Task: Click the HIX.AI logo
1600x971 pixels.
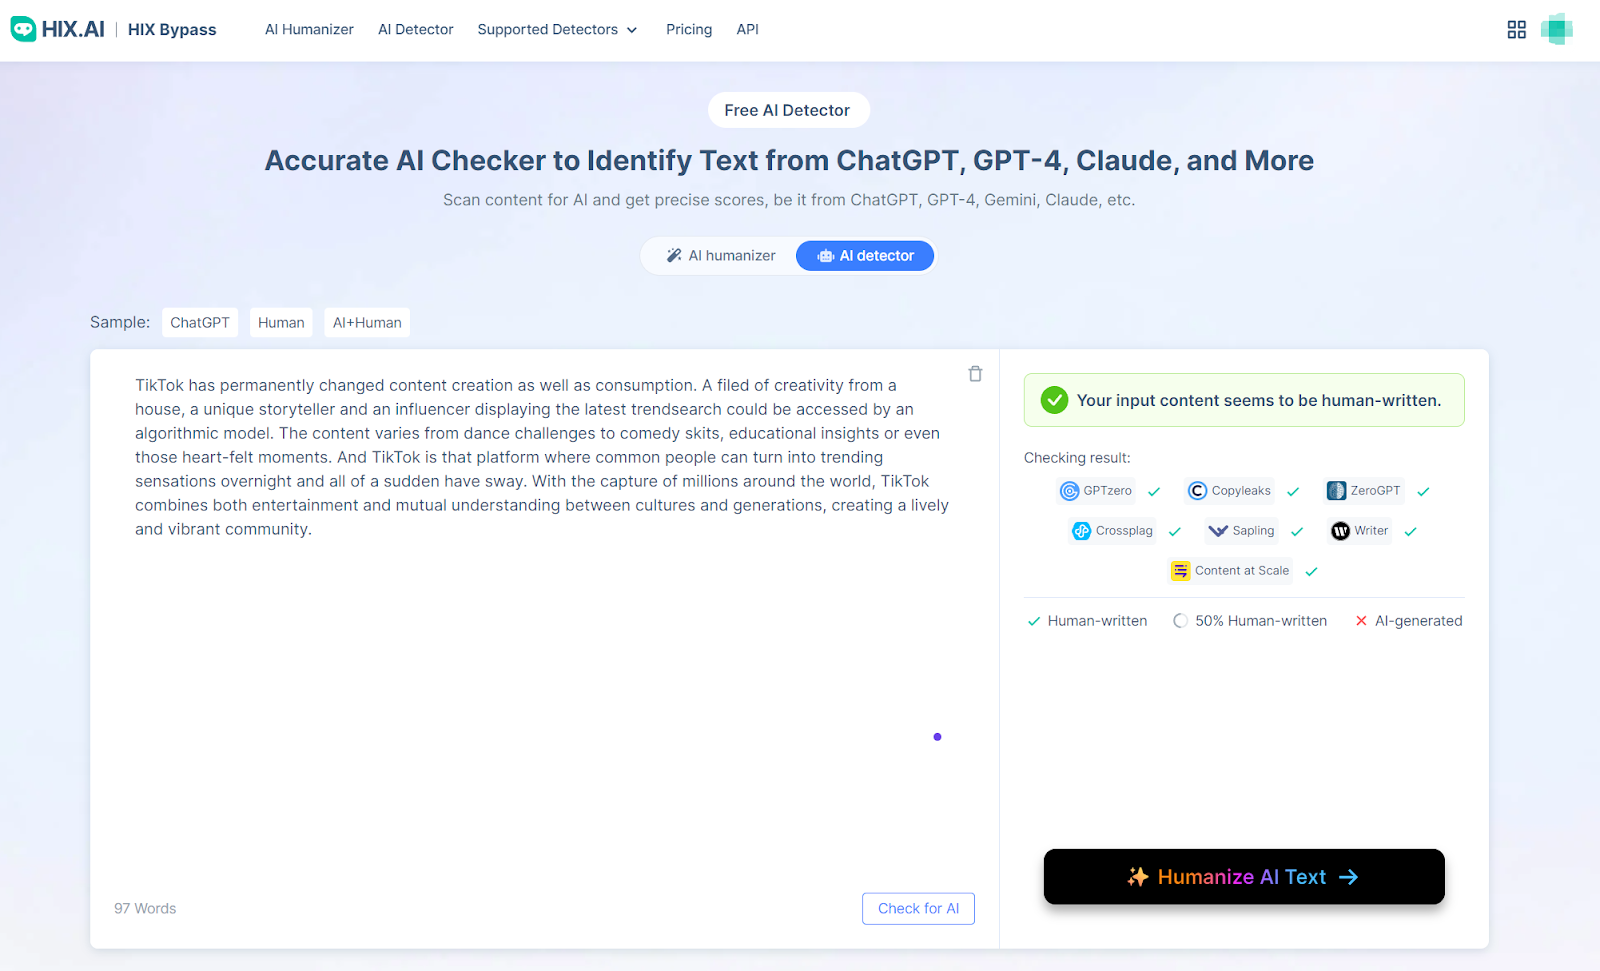Action: pyautogui.click(x=57, y=29)
